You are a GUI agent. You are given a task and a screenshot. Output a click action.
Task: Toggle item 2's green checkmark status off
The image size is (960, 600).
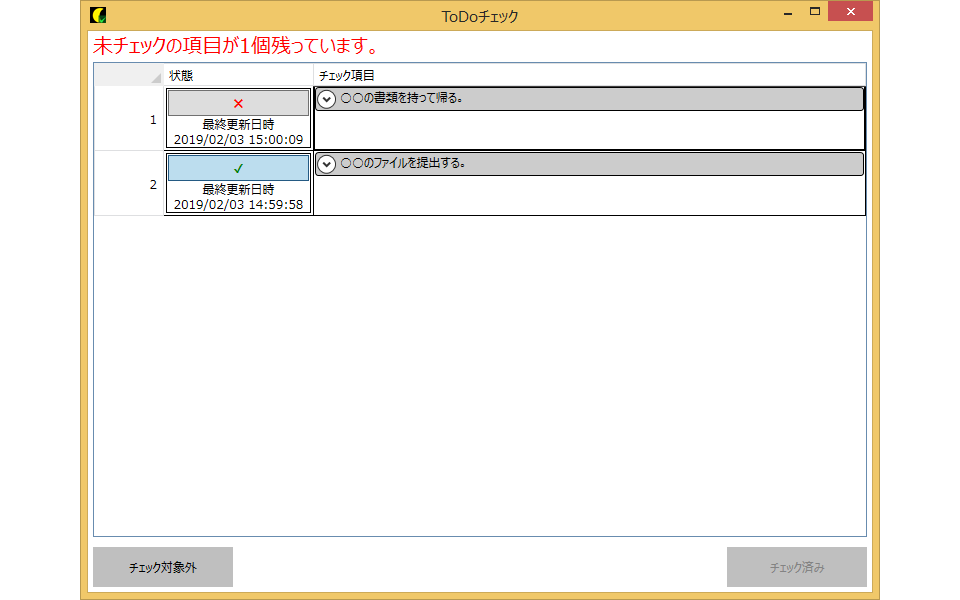coord(237,167)
